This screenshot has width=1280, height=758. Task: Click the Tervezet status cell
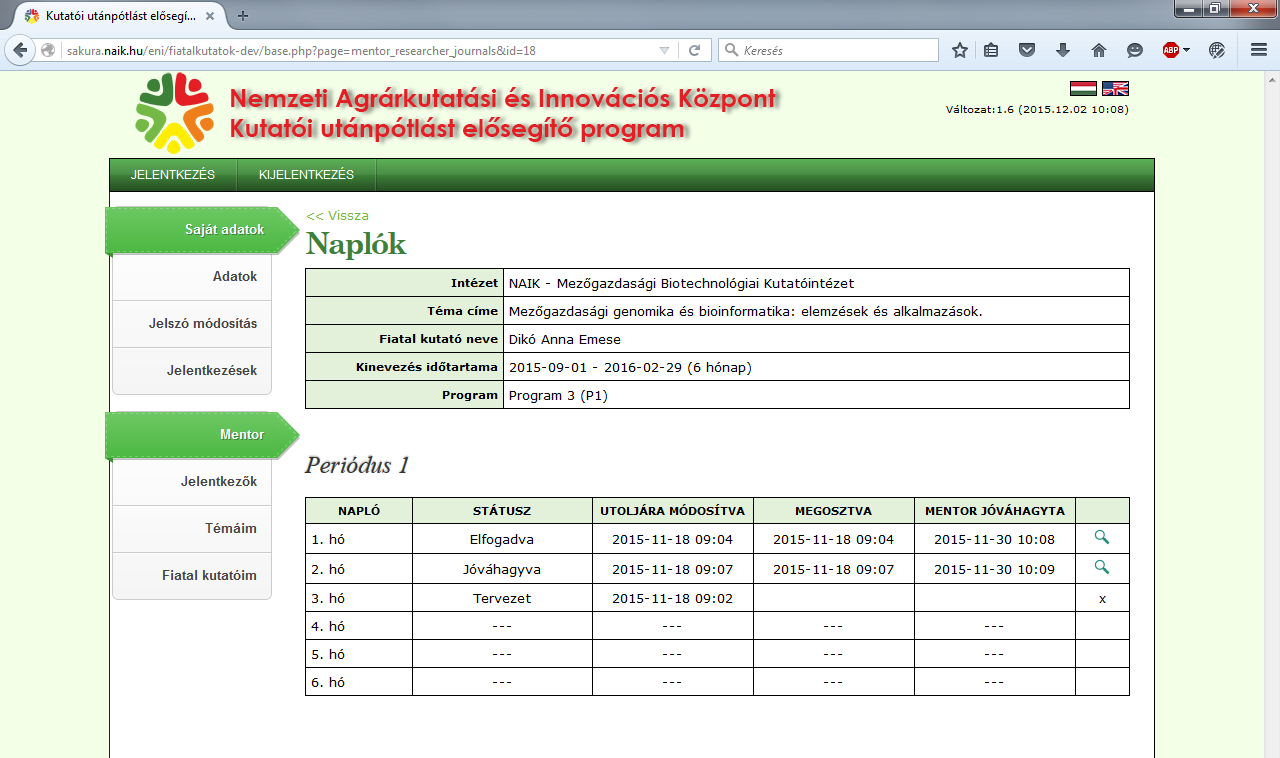(502, 599)
